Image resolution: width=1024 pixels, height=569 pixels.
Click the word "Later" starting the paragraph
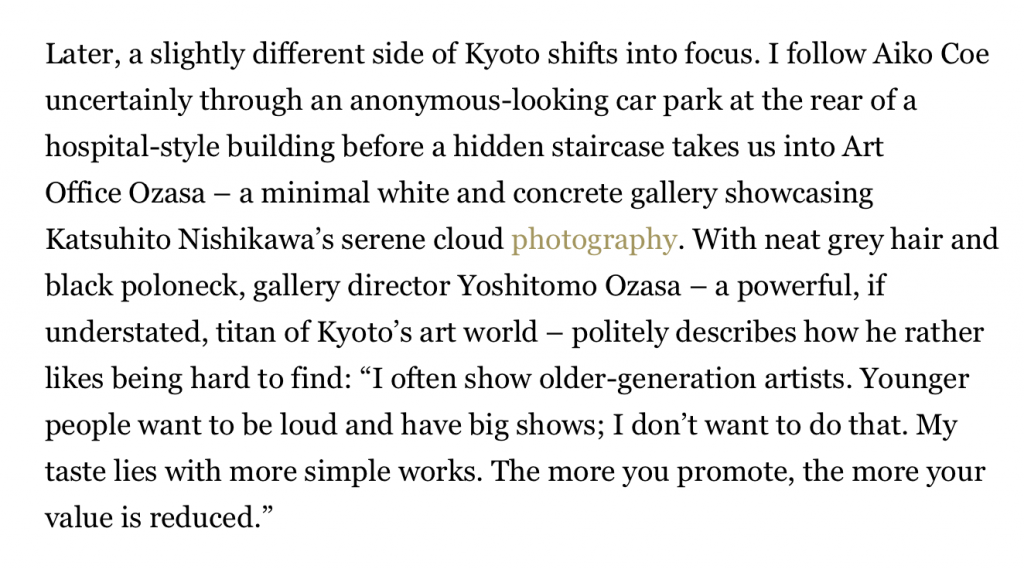coord(82,54)
